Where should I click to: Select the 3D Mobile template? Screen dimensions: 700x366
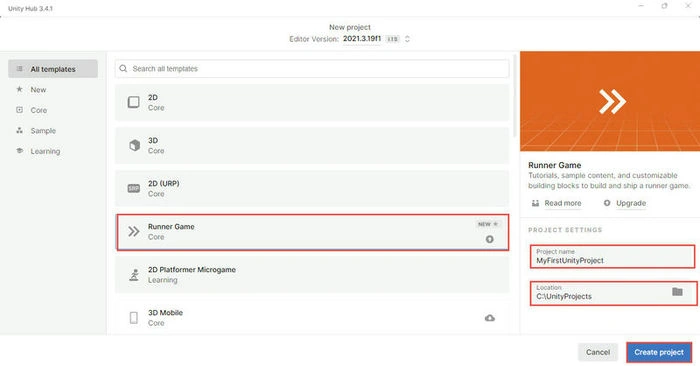coord(312,317)
